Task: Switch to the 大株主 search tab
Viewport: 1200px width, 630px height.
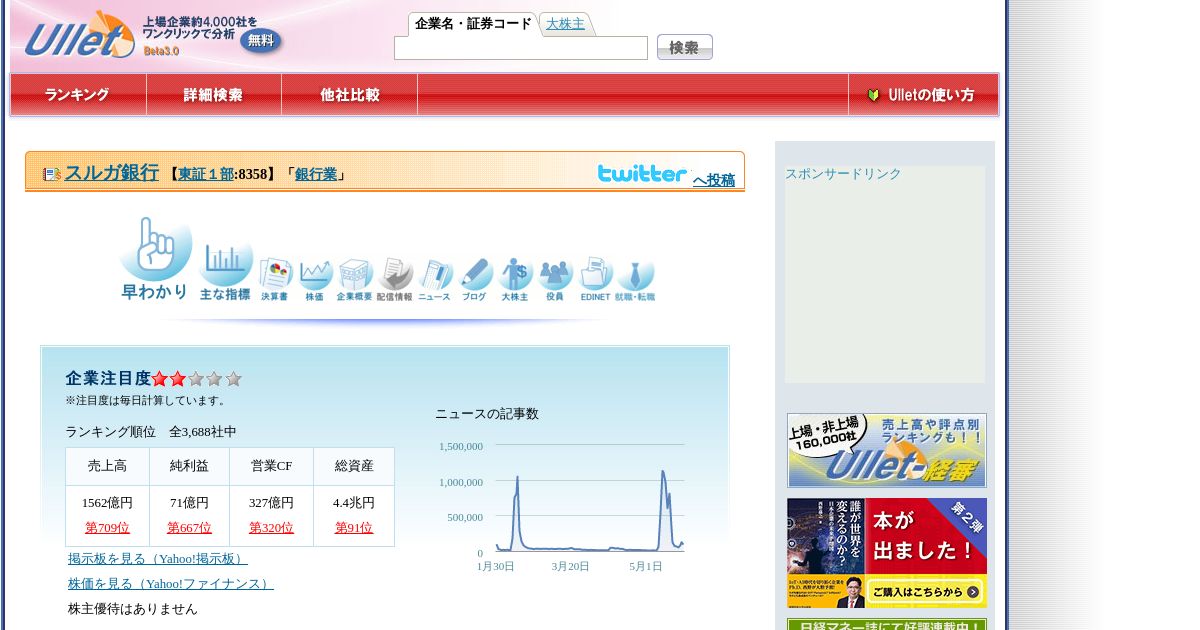Action: click(566, 24)
